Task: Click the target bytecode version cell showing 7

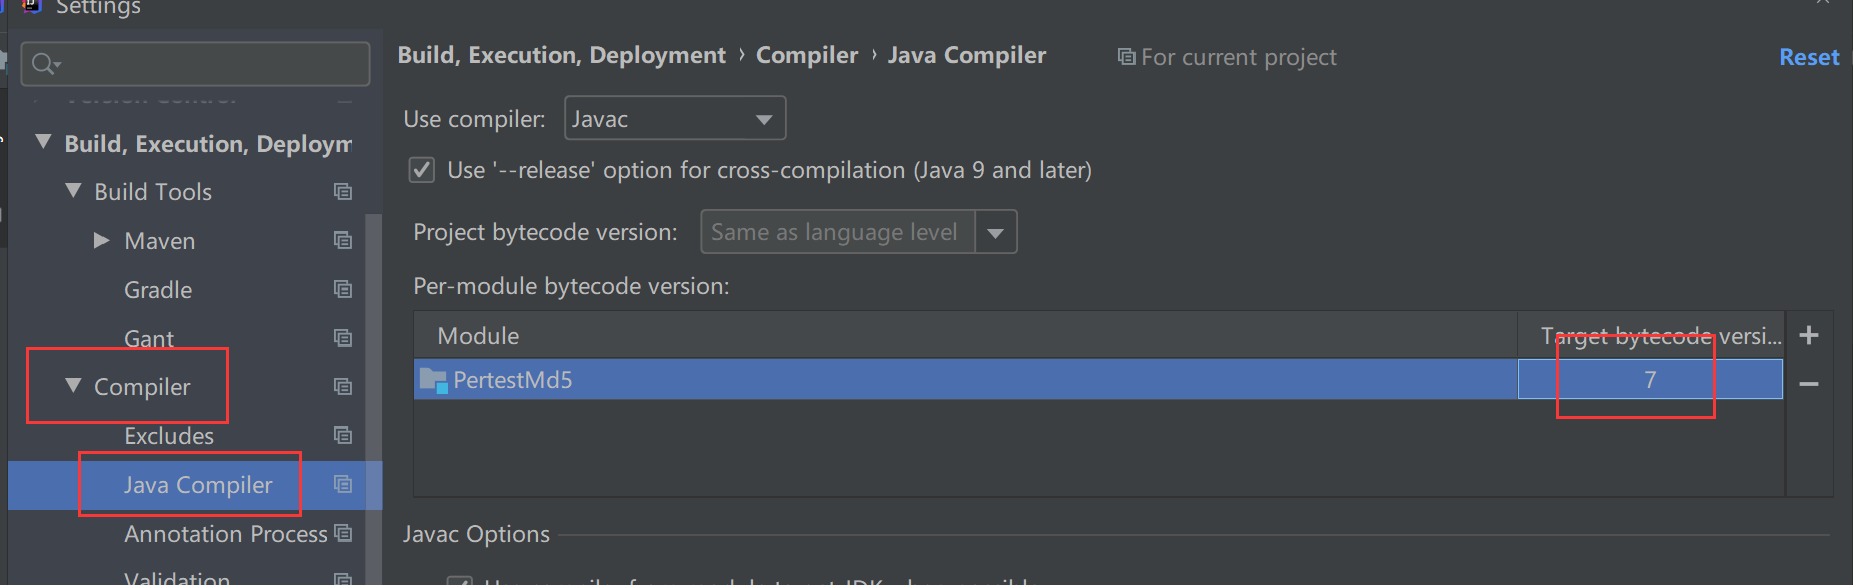Action: tap(1649, 380)
